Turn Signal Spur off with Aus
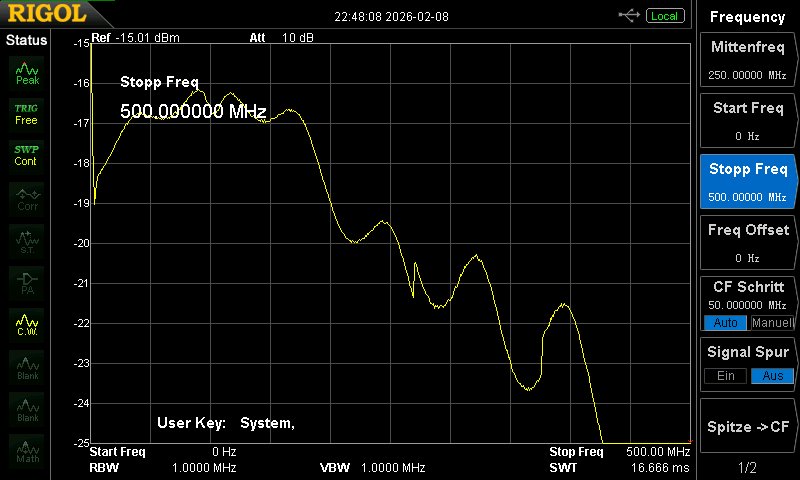The width and height of the screenshot is (800, 480). [x=771, y=375]
